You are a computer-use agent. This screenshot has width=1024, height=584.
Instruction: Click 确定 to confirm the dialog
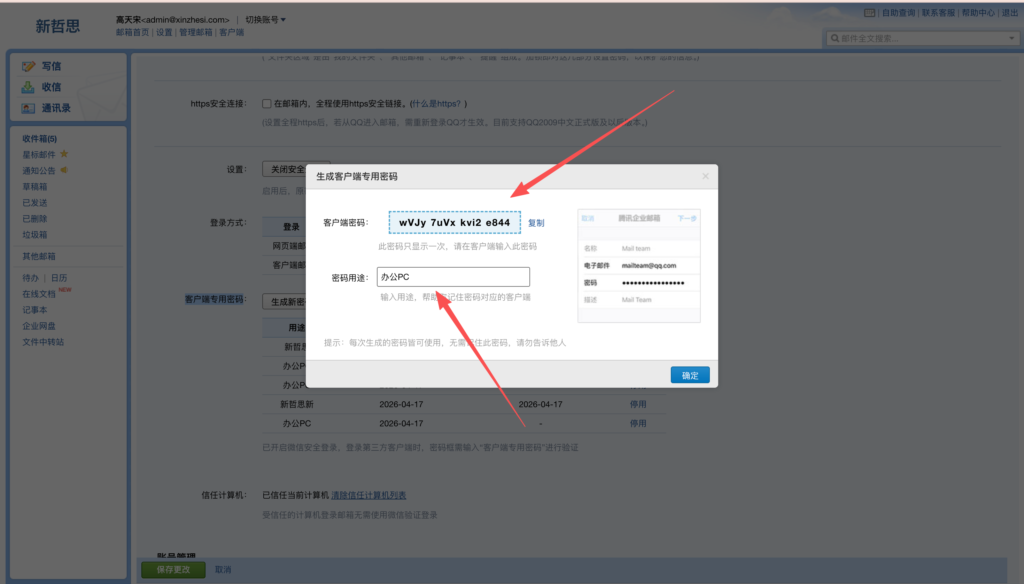690,375
